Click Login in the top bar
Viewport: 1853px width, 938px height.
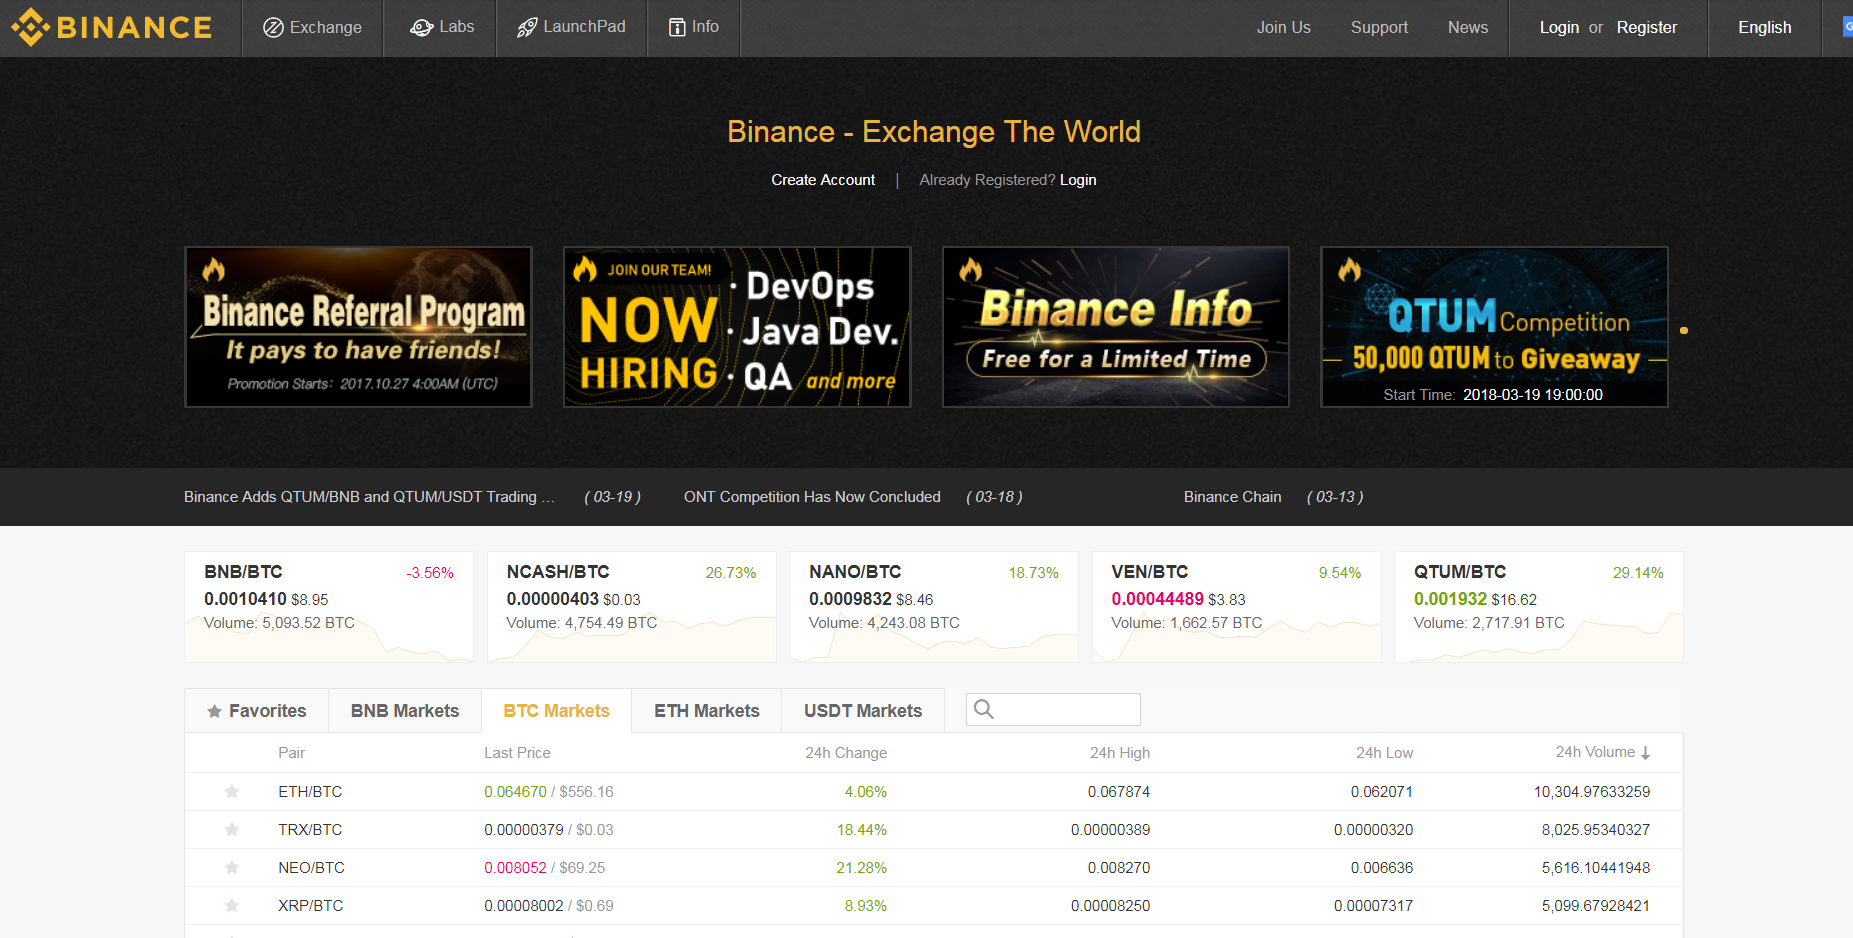coord(1559,28)
